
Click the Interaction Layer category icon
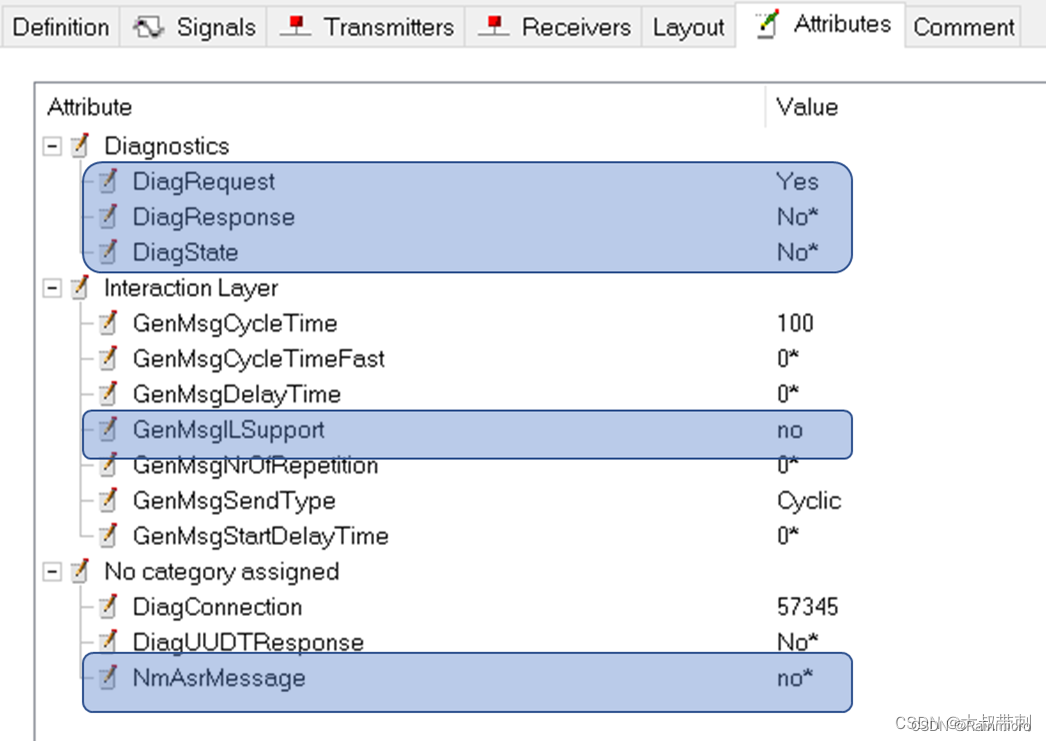[x=80, y=287]
